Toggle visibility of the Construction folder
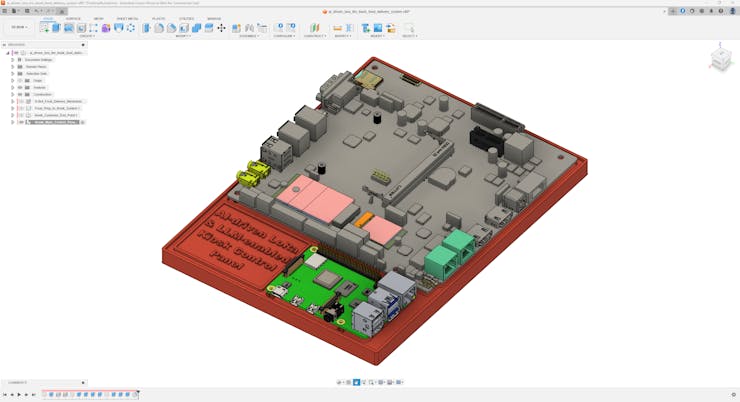 point(20,94)
